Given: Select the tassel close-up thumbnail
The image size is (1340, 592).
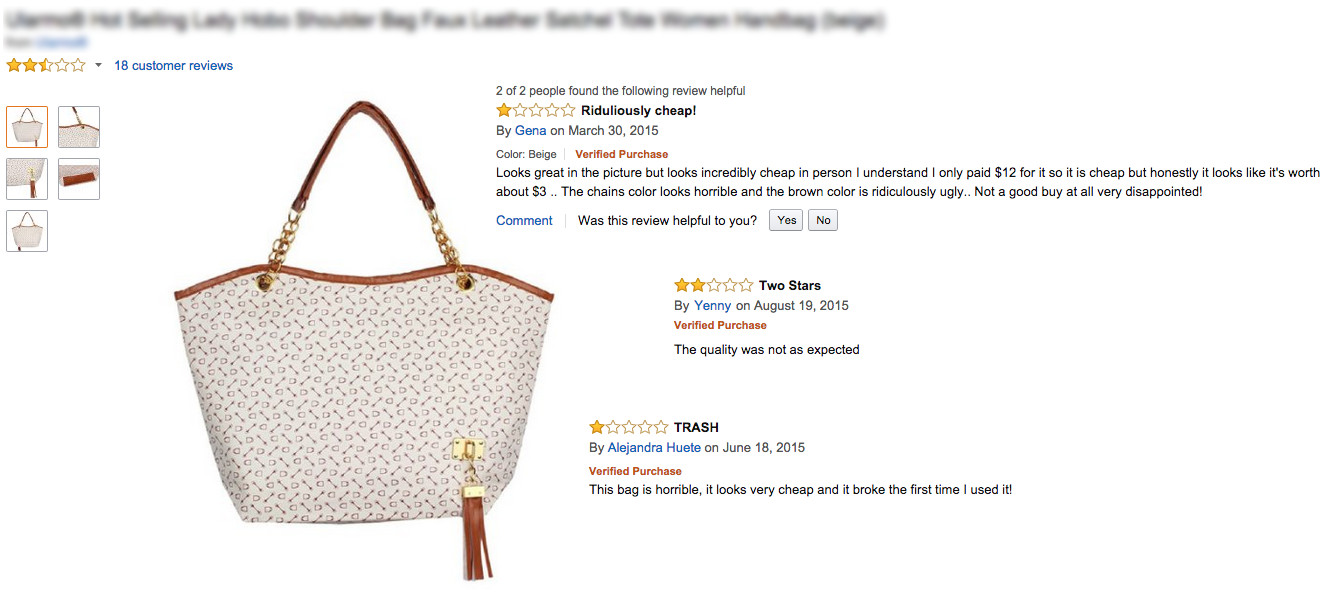Looking at the screenshot, I should click(27, 179).
